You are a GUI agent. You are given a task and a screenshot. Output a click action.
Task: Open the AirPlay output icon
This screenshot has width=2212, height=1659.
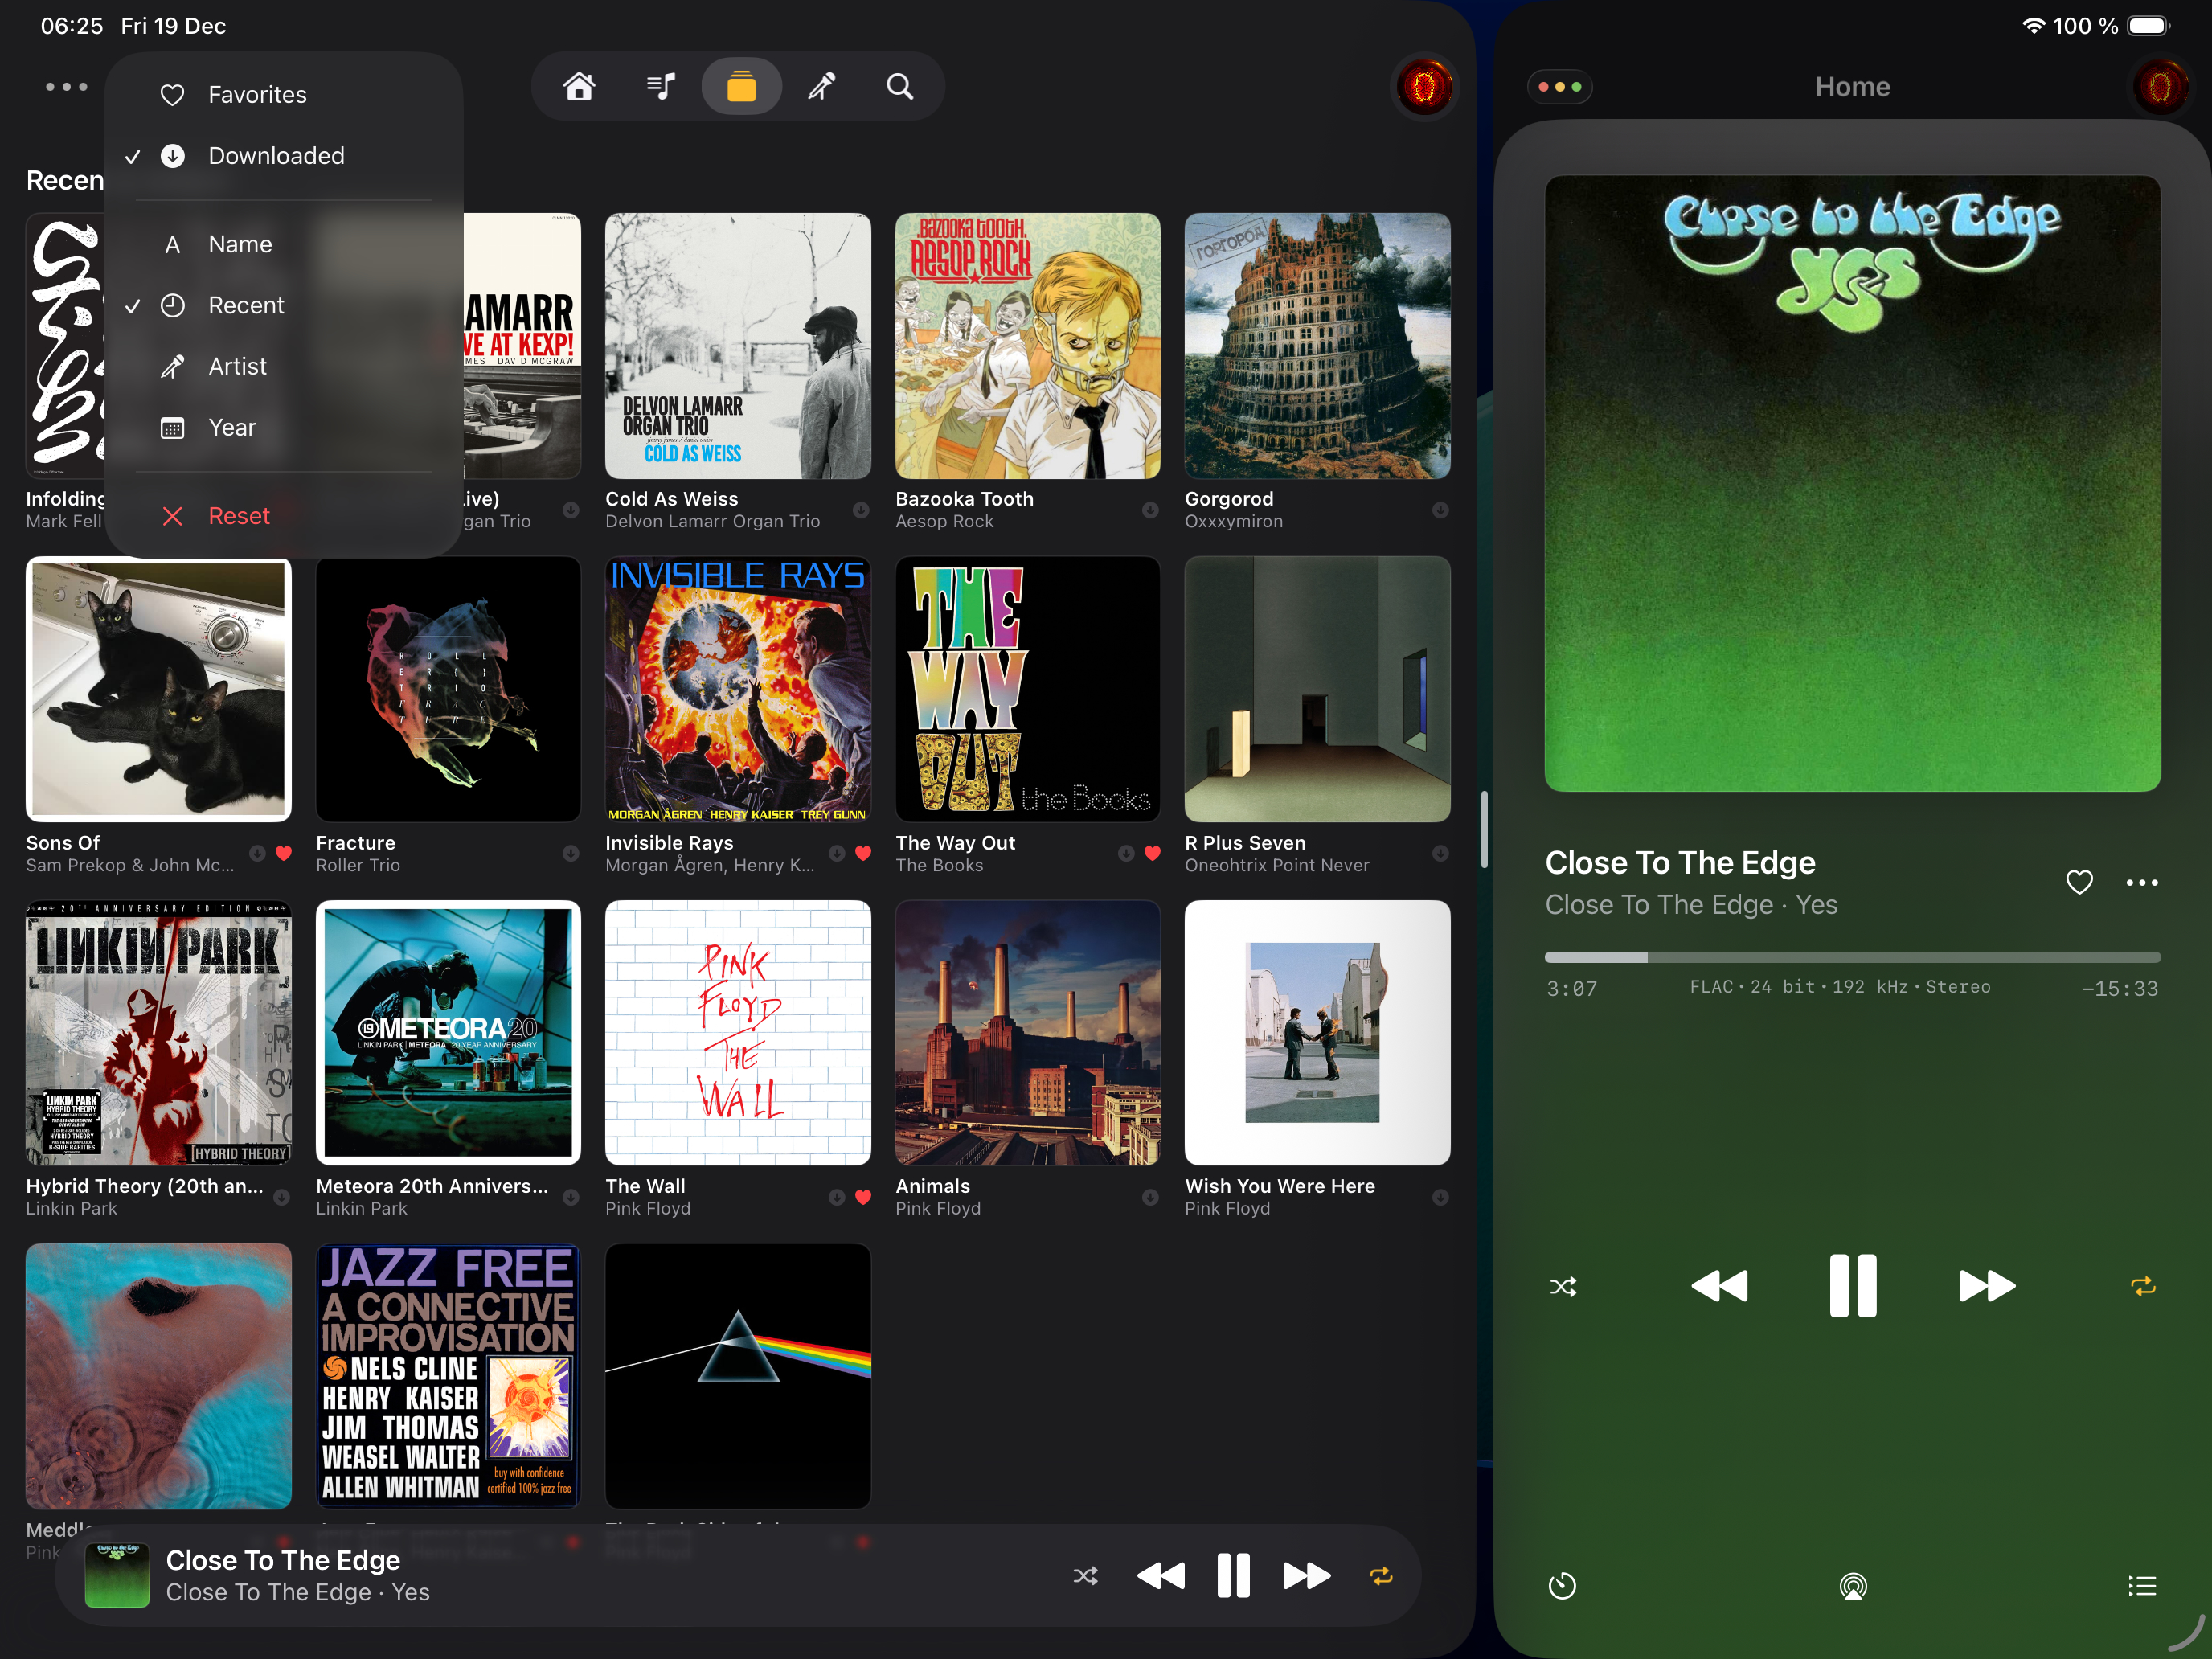tap(1852, 1586)
